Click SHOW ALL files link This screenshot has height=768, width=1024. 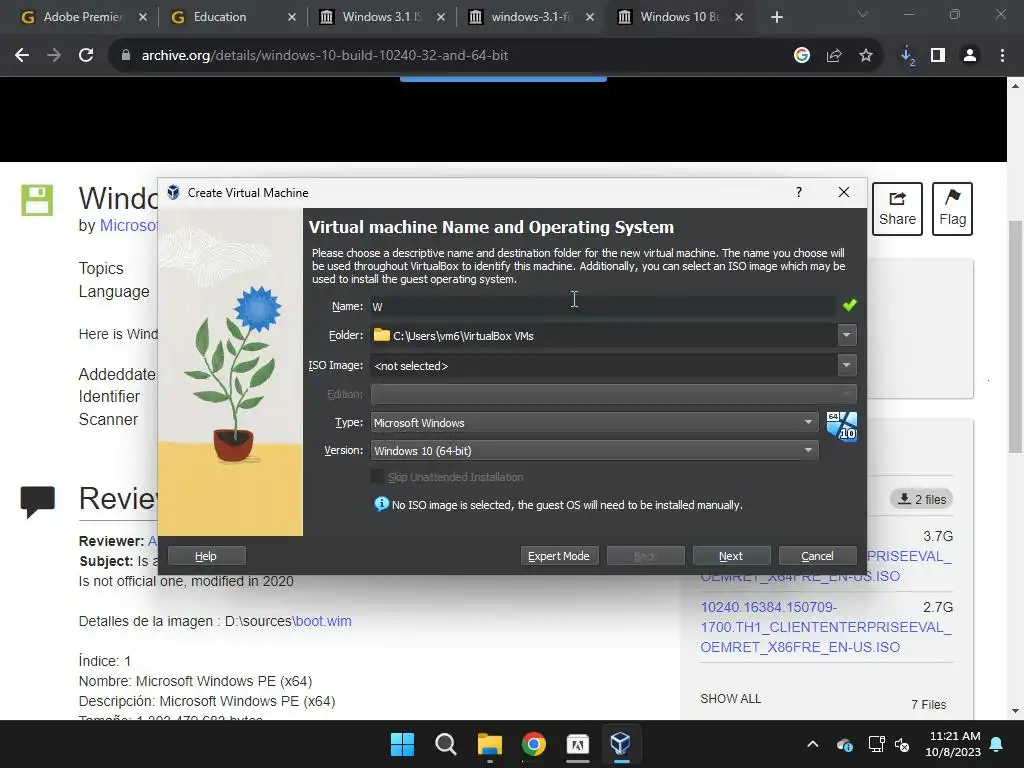(x=731, y=699)
